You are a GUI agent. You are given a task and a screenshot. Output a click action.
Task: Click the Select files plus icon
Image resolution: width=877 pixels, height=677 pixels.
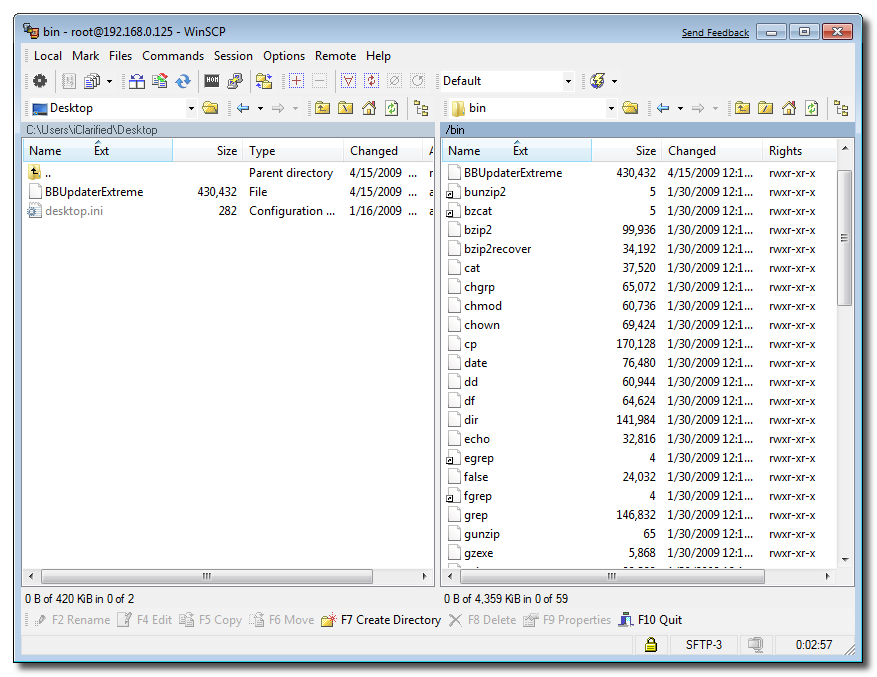coord(296,81)
